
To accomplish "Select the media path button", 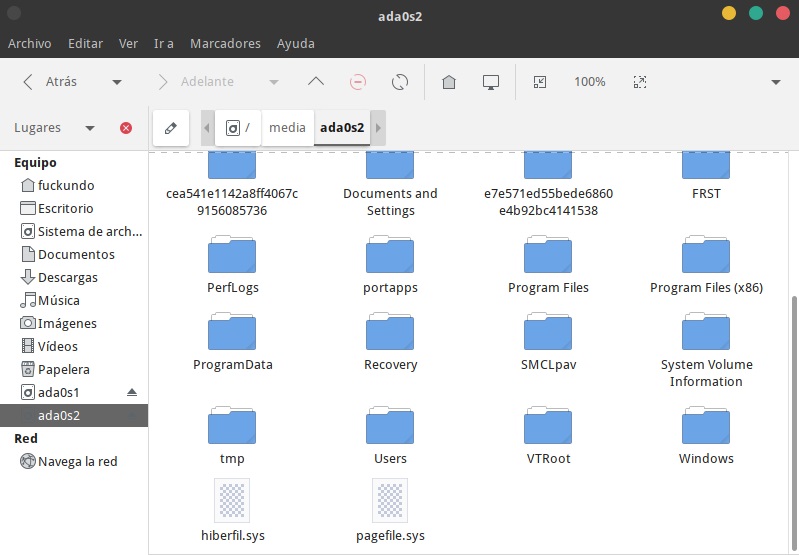I will click(287, 127).
